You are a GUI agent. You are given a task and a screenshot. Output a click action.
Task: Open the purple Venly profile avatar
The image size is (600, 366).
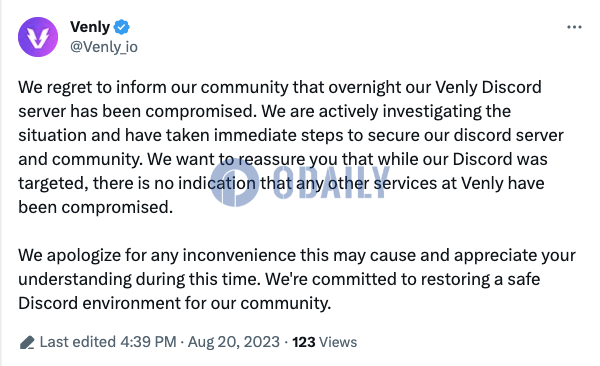[38, 37]
